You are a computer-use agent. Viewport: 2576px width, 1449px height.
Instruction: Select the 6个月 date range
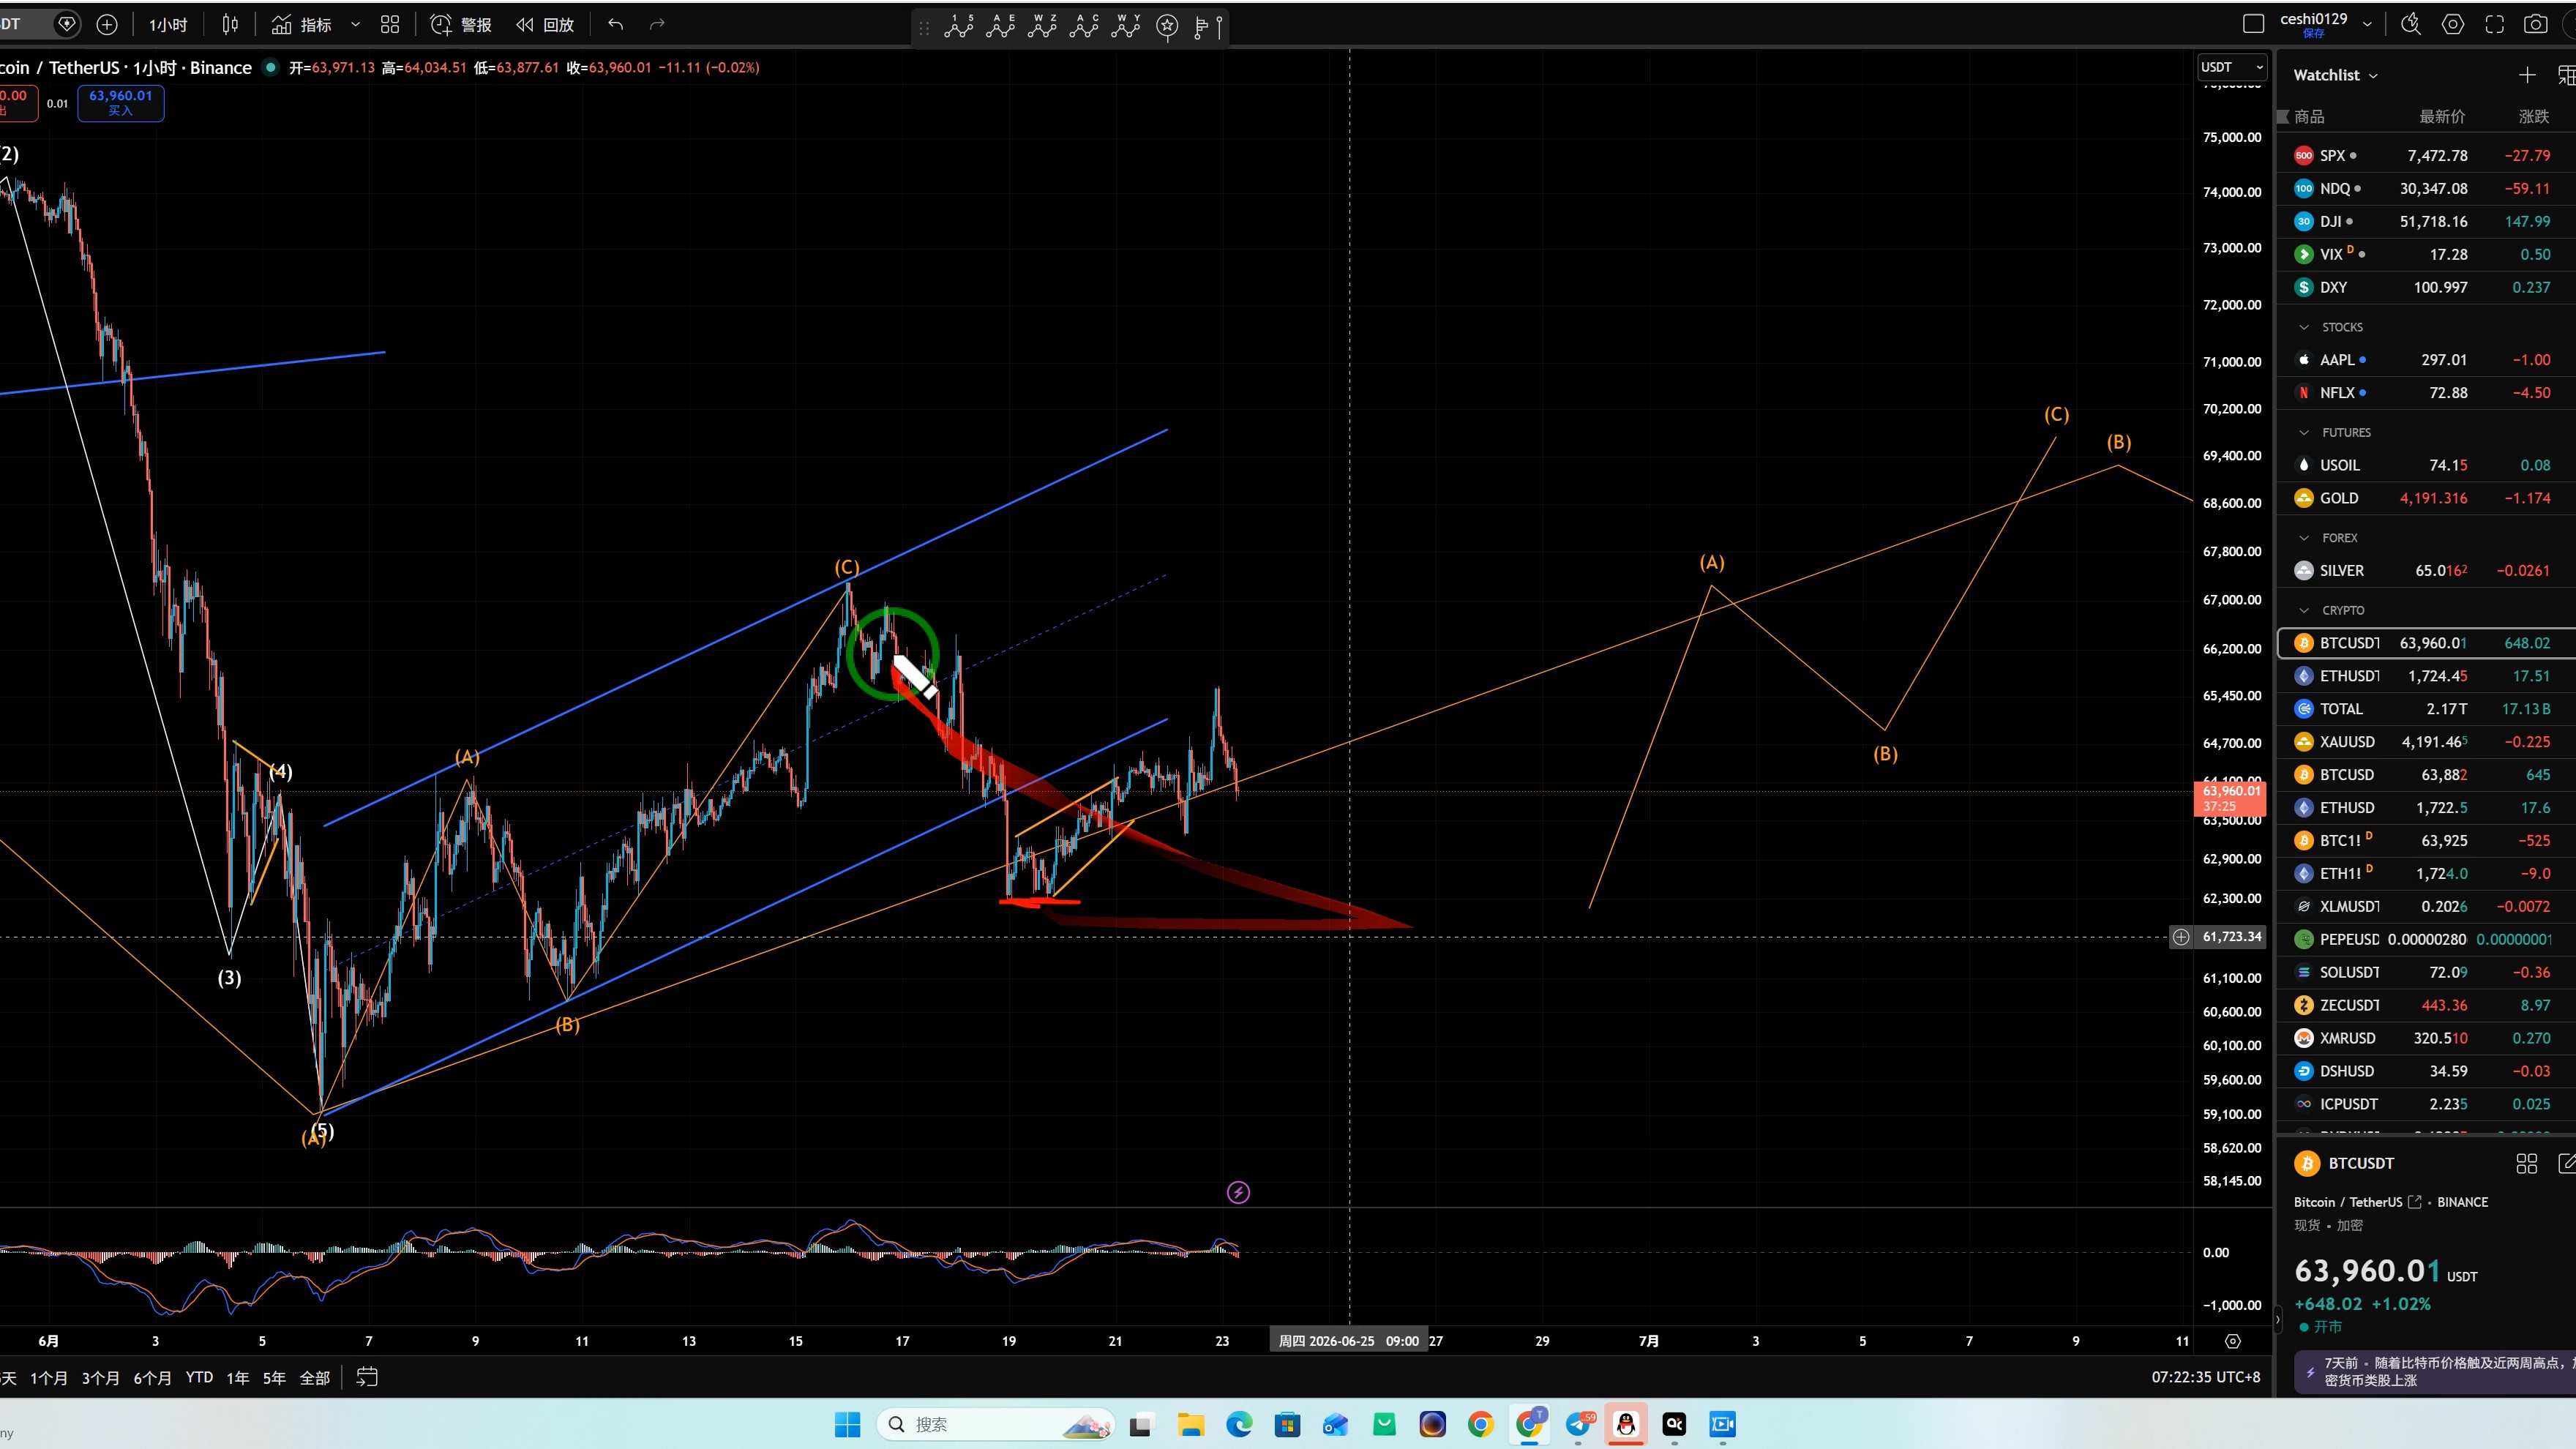(x=153, y=1378)
